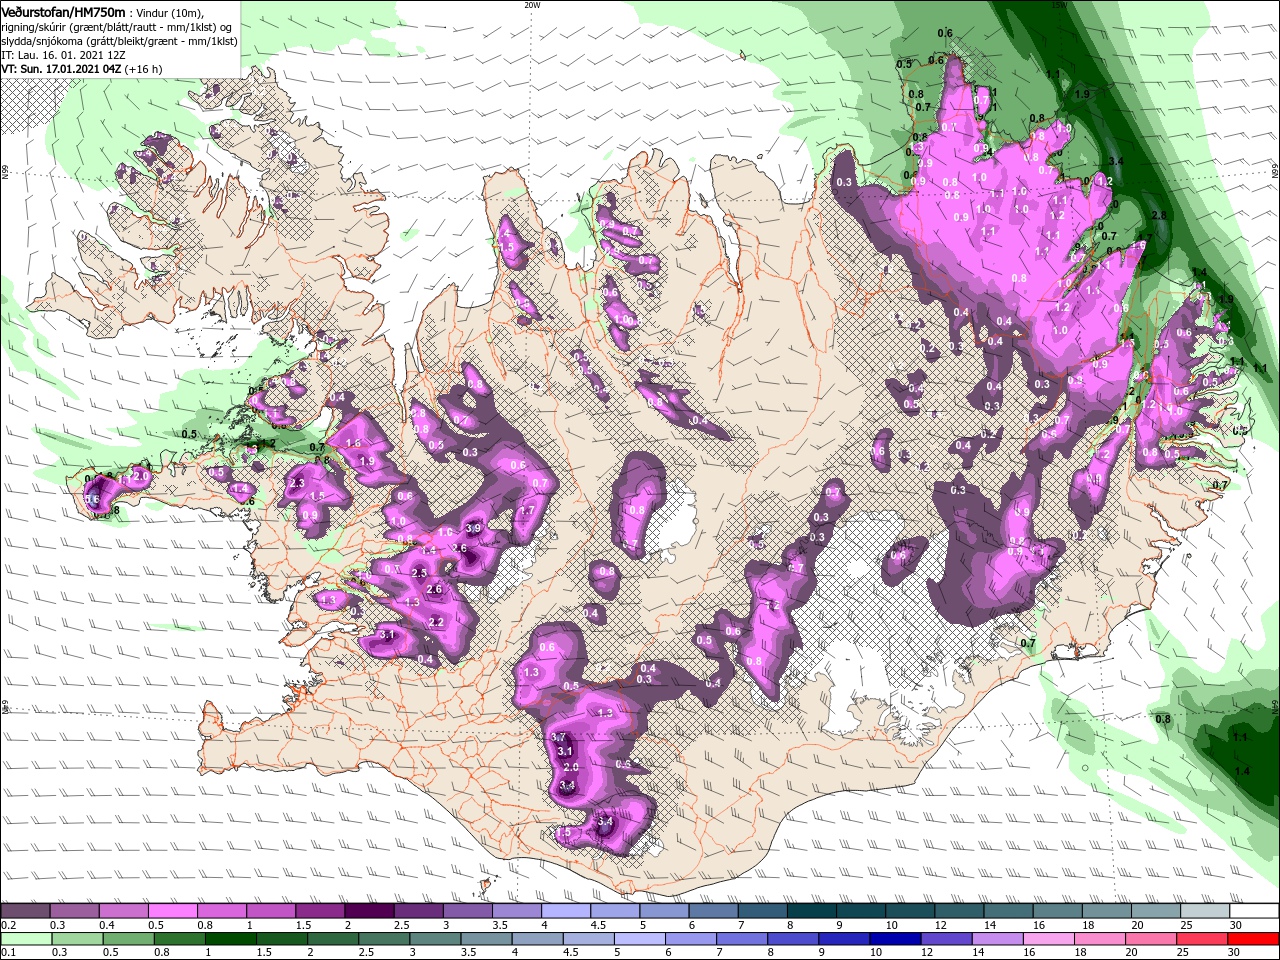Click the 2.2 snowfall value on map
This screenshot has width=1280, height=960.
(436, 622)
